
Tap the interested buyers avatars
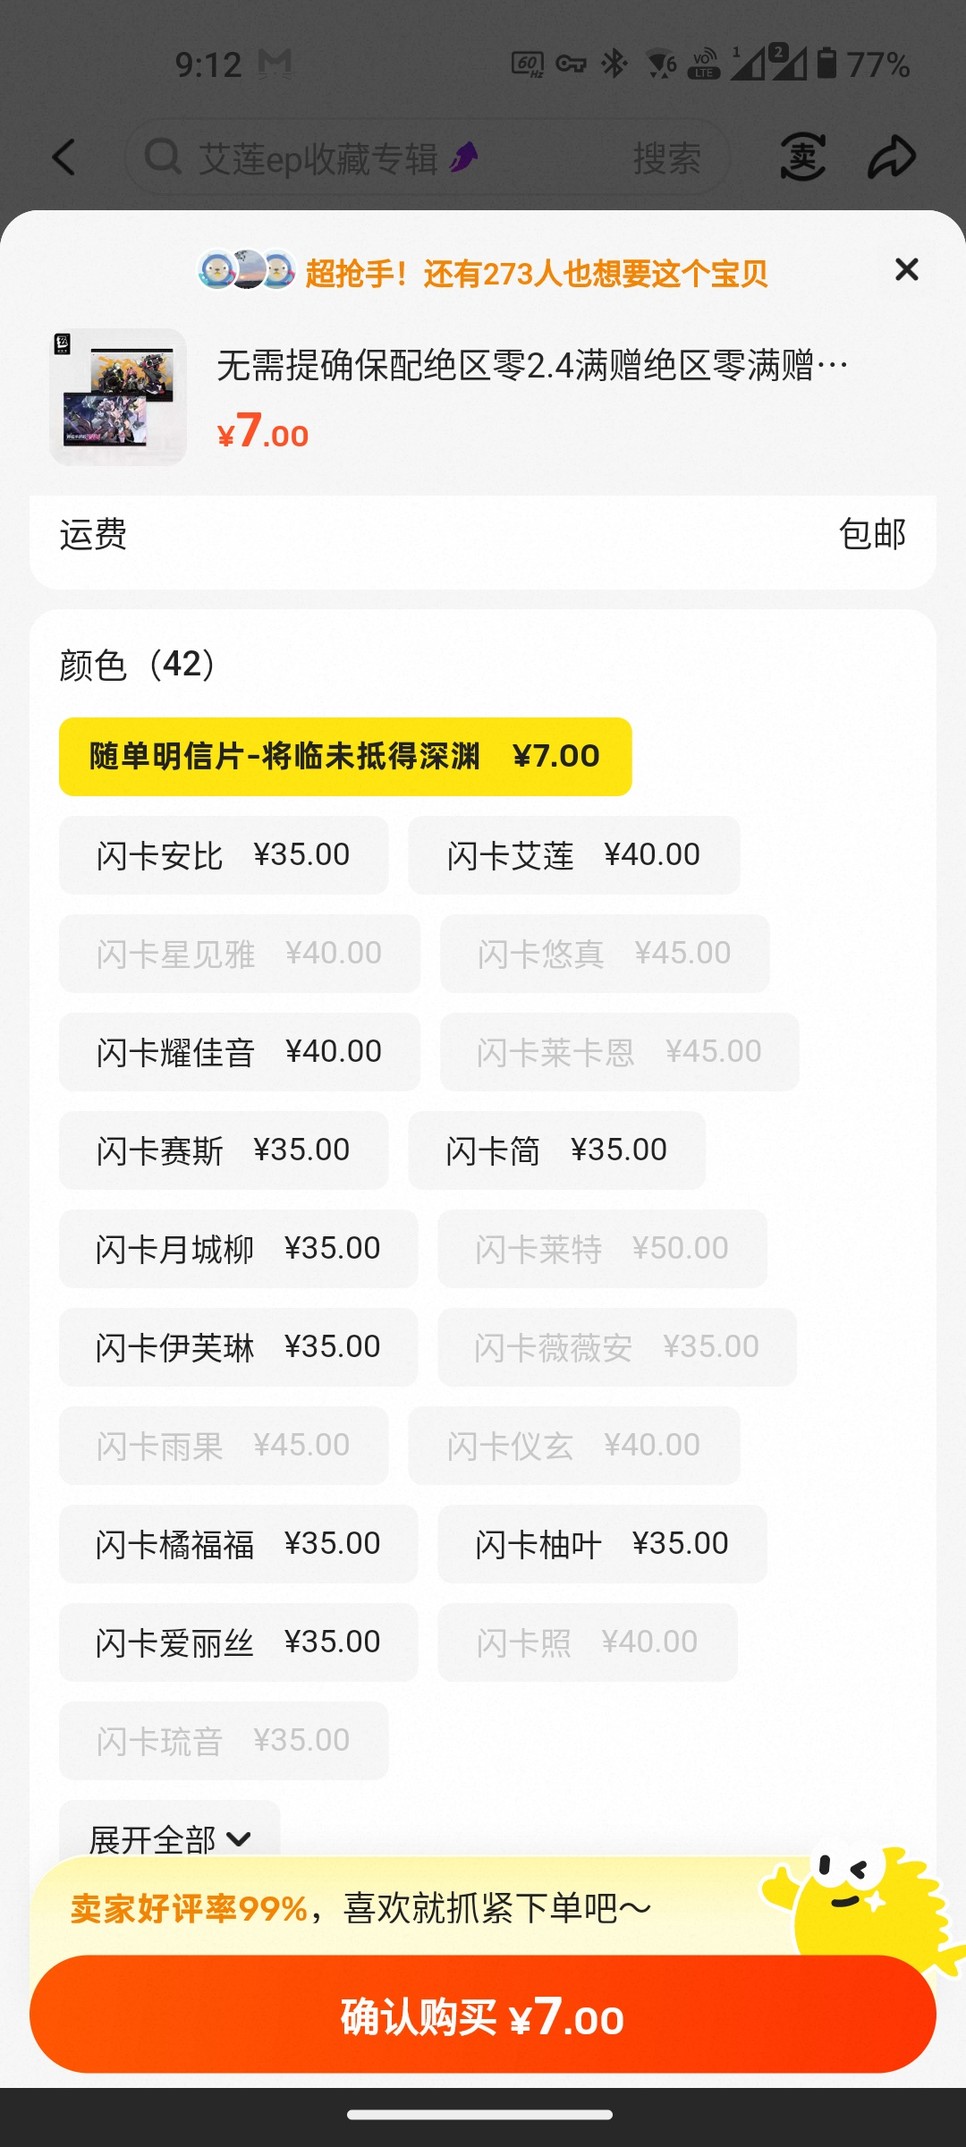(x=246, y=270)
